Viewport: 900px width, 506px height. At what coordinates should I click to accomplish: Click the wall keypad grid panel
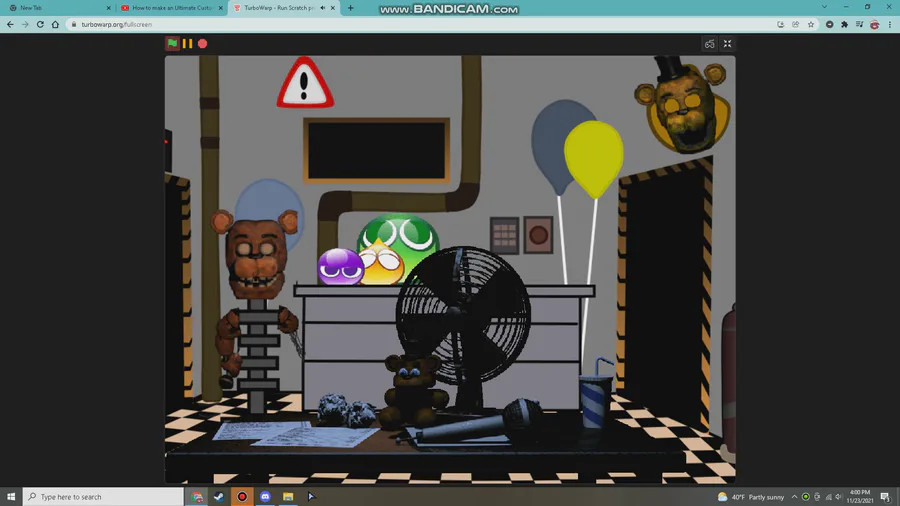tap(505, 235)
